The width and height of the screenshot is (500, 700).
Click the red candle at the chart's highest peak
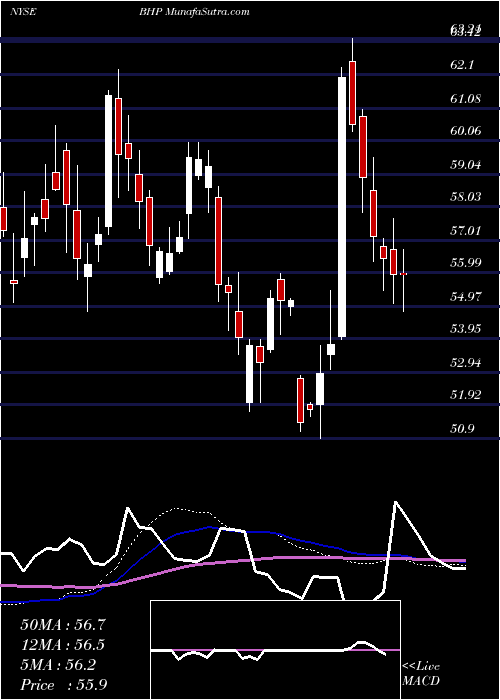[353, 93]
